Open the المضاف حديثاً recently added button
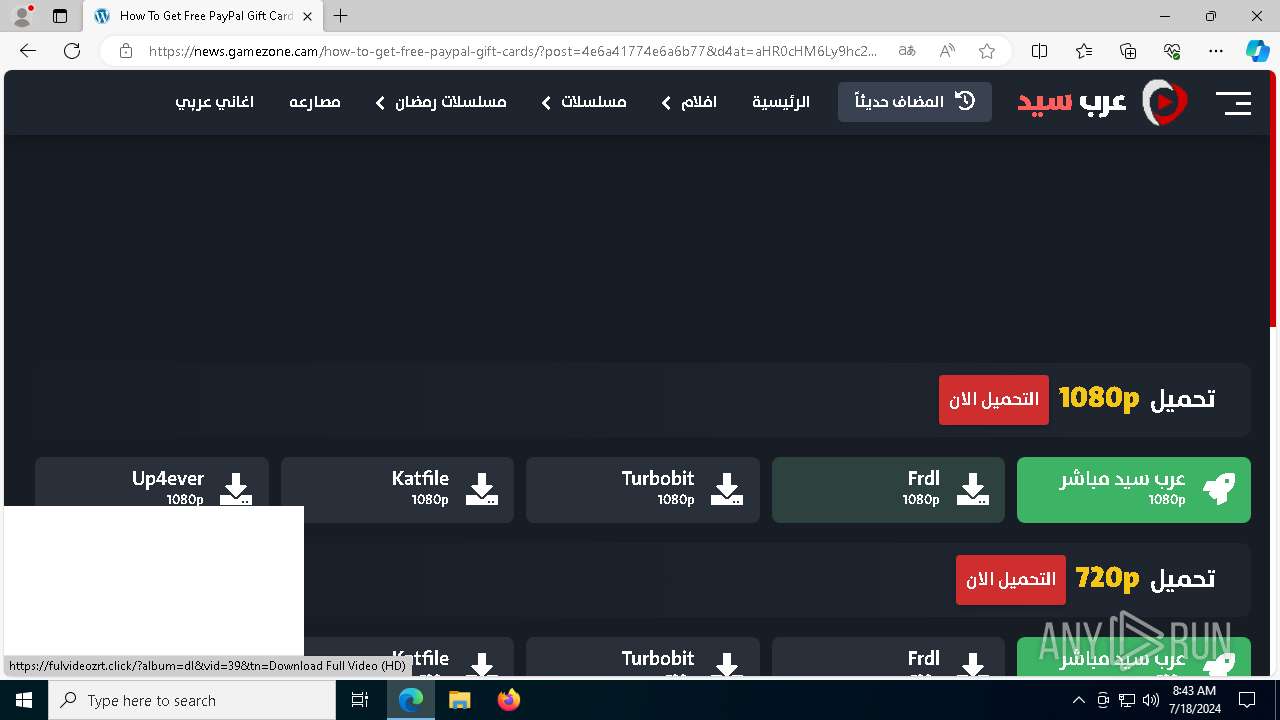This screenshot has width=1280, height=720. [x=915, y=102]
